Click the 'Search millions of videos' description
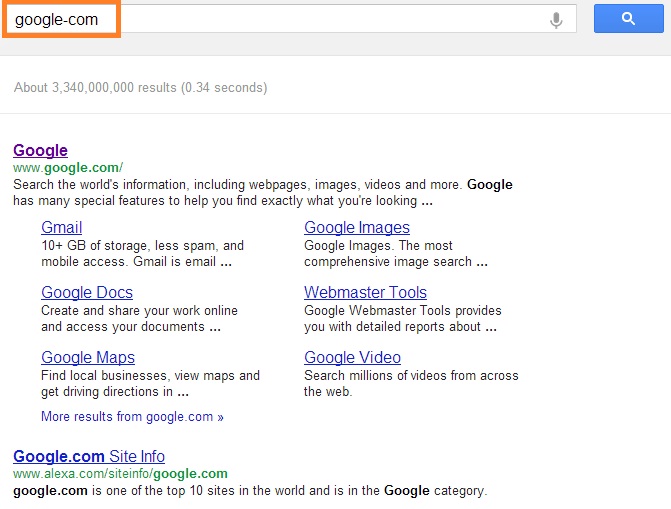 pos(411,384)
